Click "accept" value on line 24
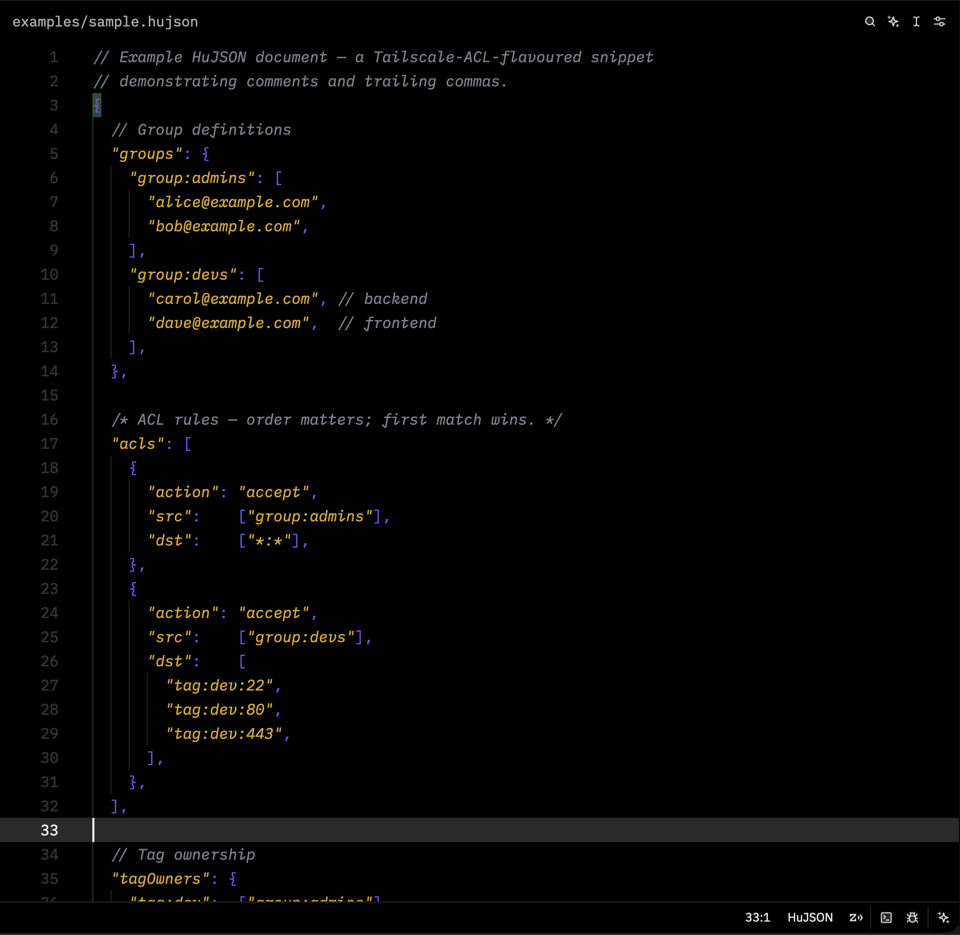The width and height of the screenshot is (960, 935). tap(274, 613)
